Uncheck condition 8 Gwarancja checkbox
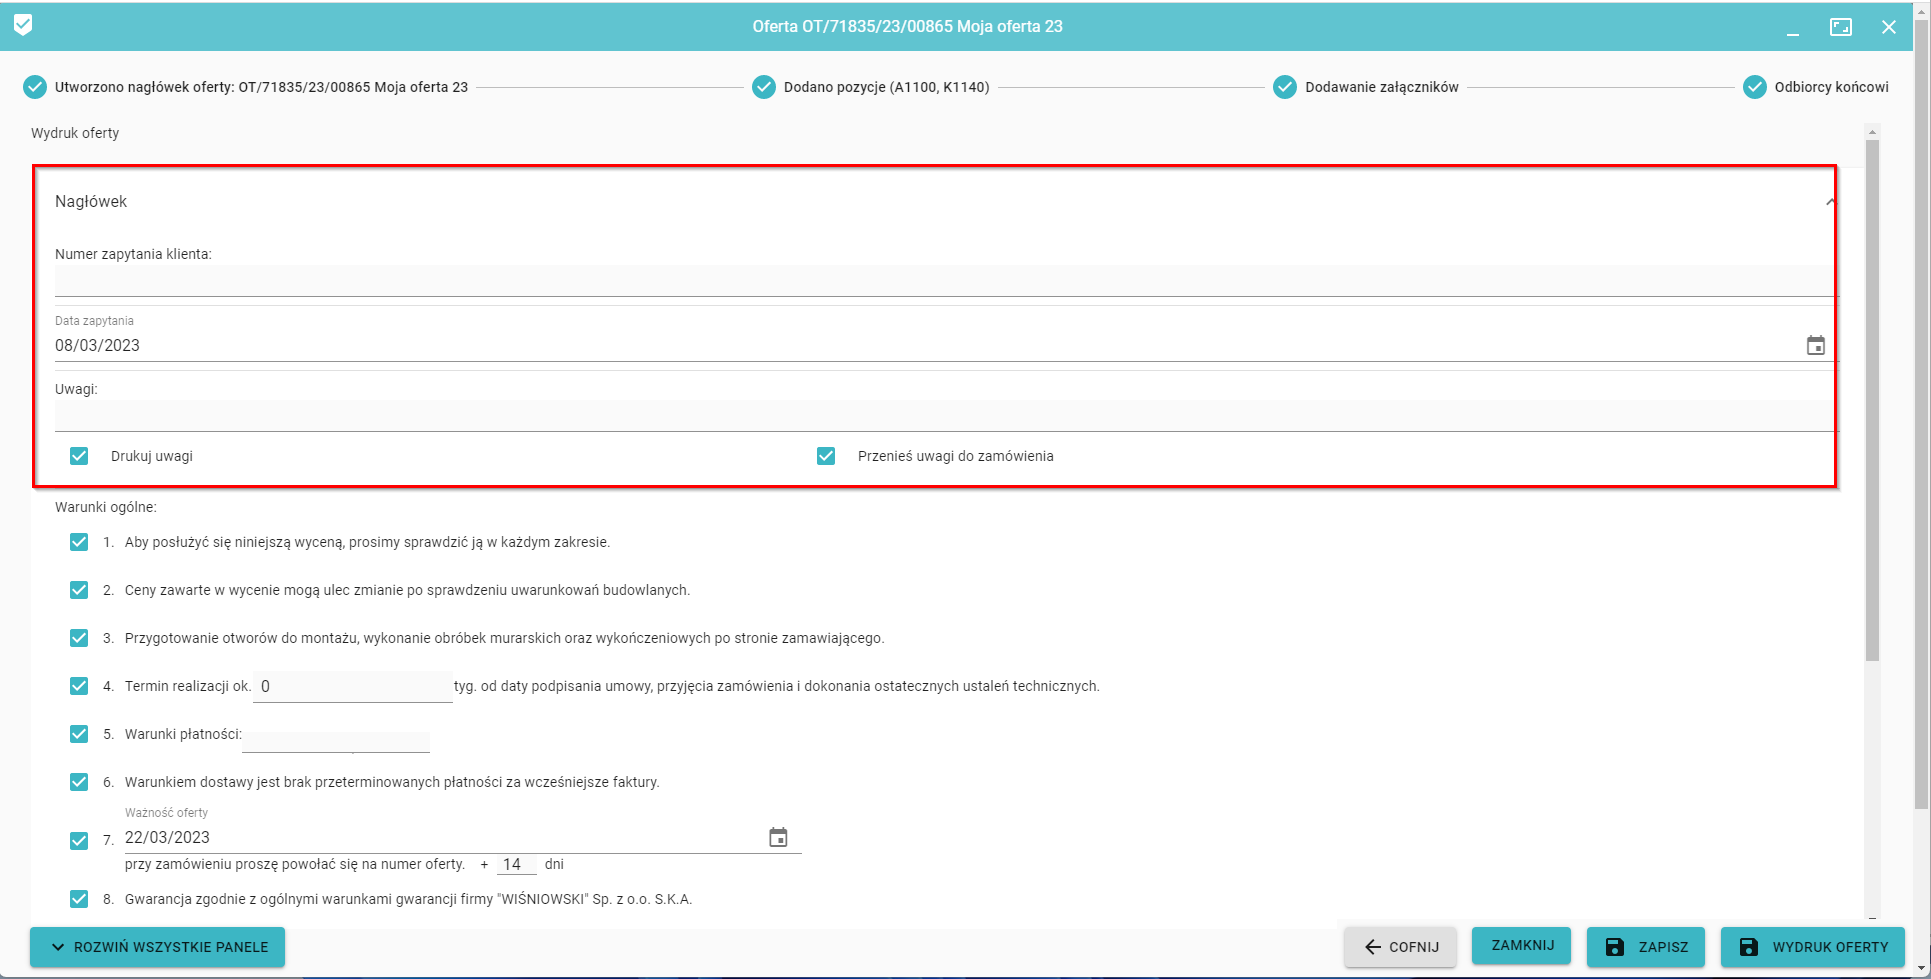Viewport: 1931px width, 979px height. click(x=79, y=899)
